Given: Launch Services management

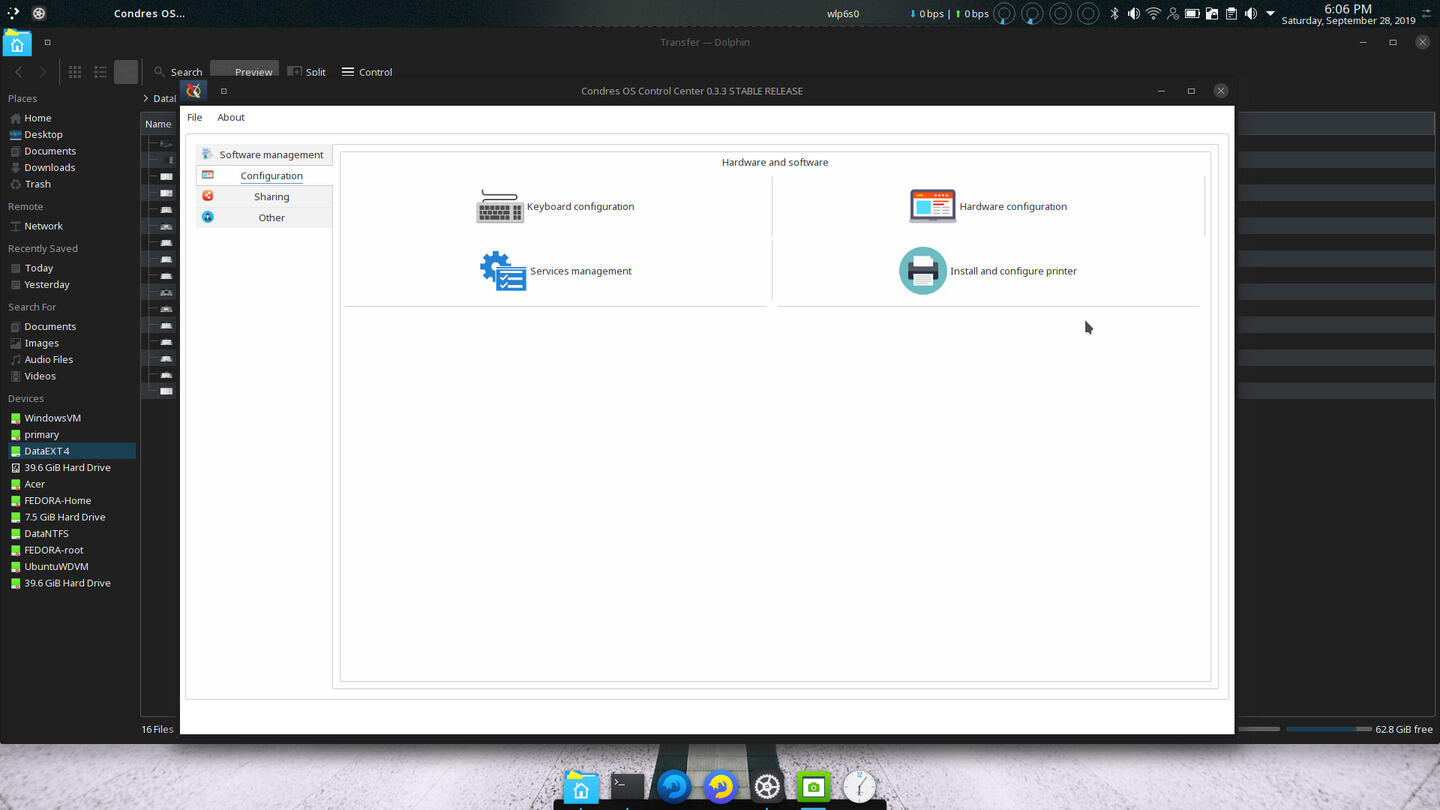Looking at the screenshot, I should (x=555, y=271).
